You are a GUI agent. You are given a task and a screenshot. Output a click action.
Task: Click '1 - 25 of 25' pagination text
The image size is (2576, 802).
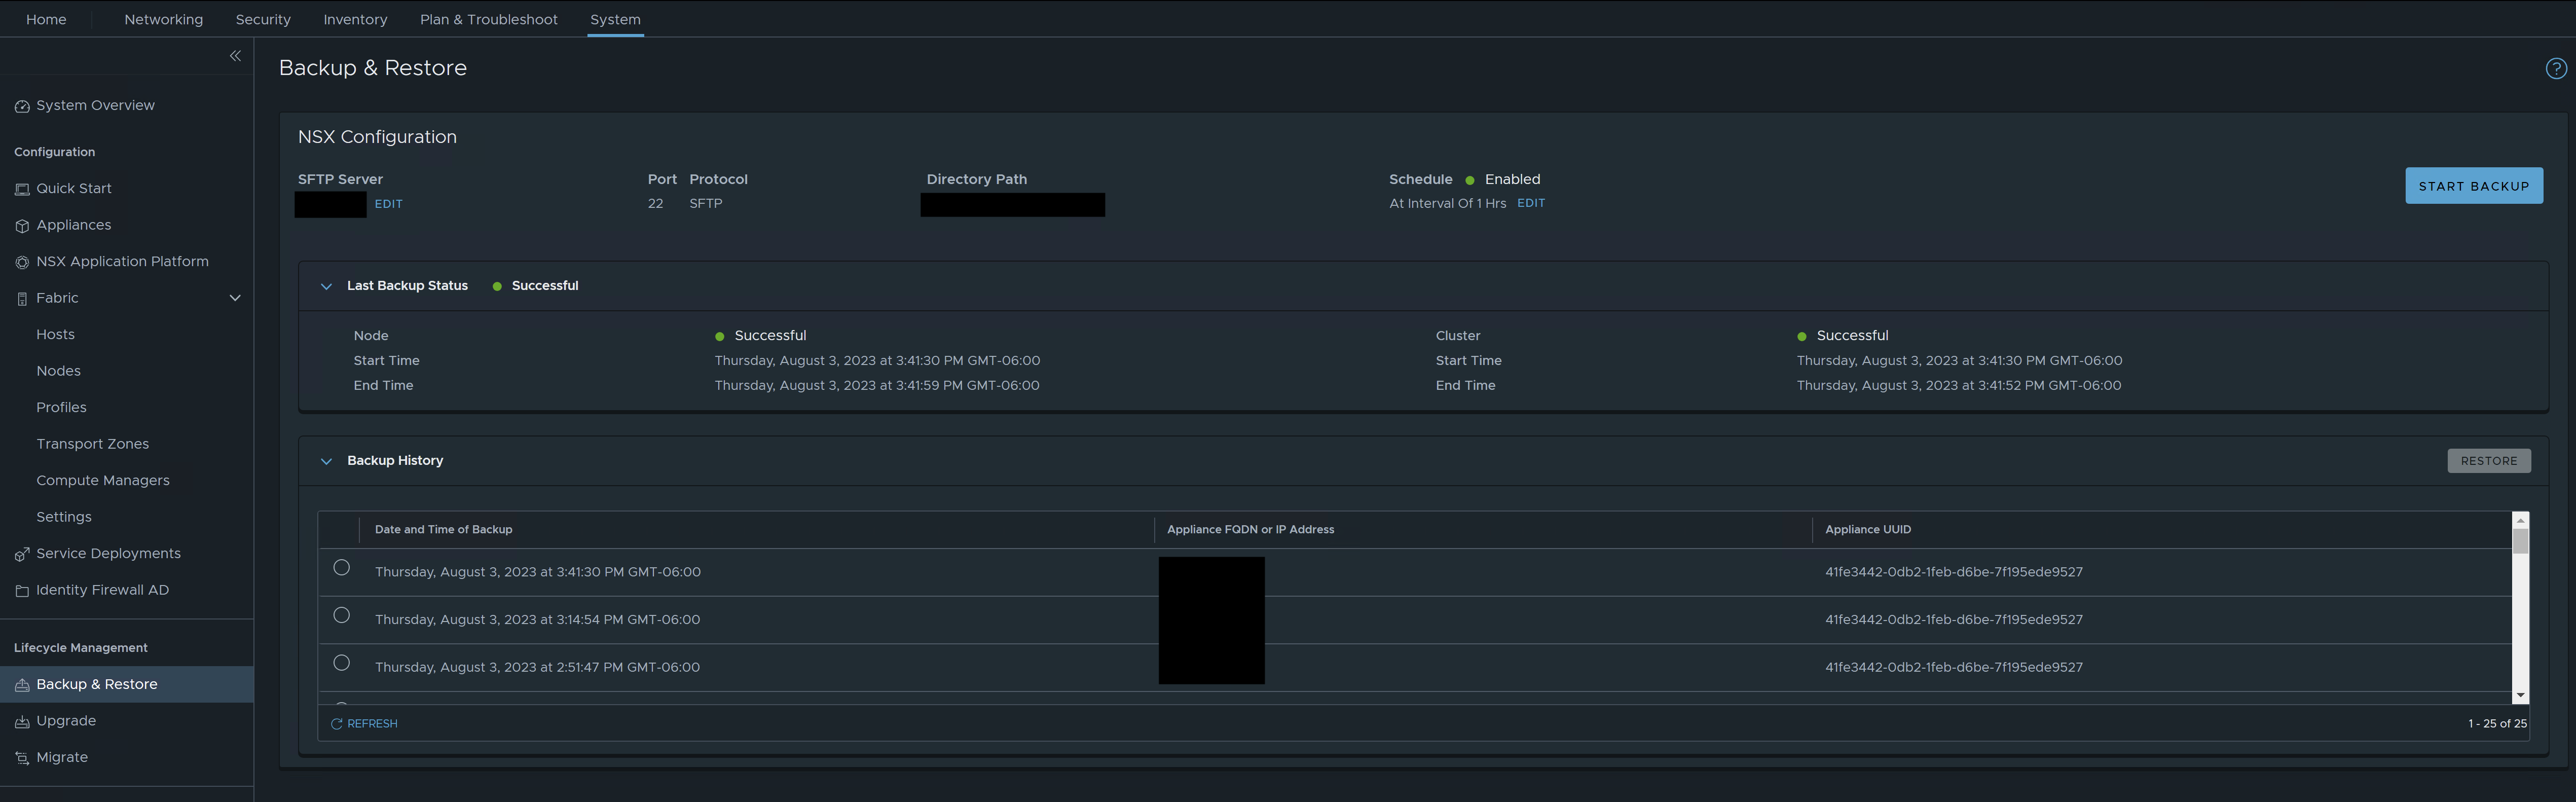[2497, 723]
